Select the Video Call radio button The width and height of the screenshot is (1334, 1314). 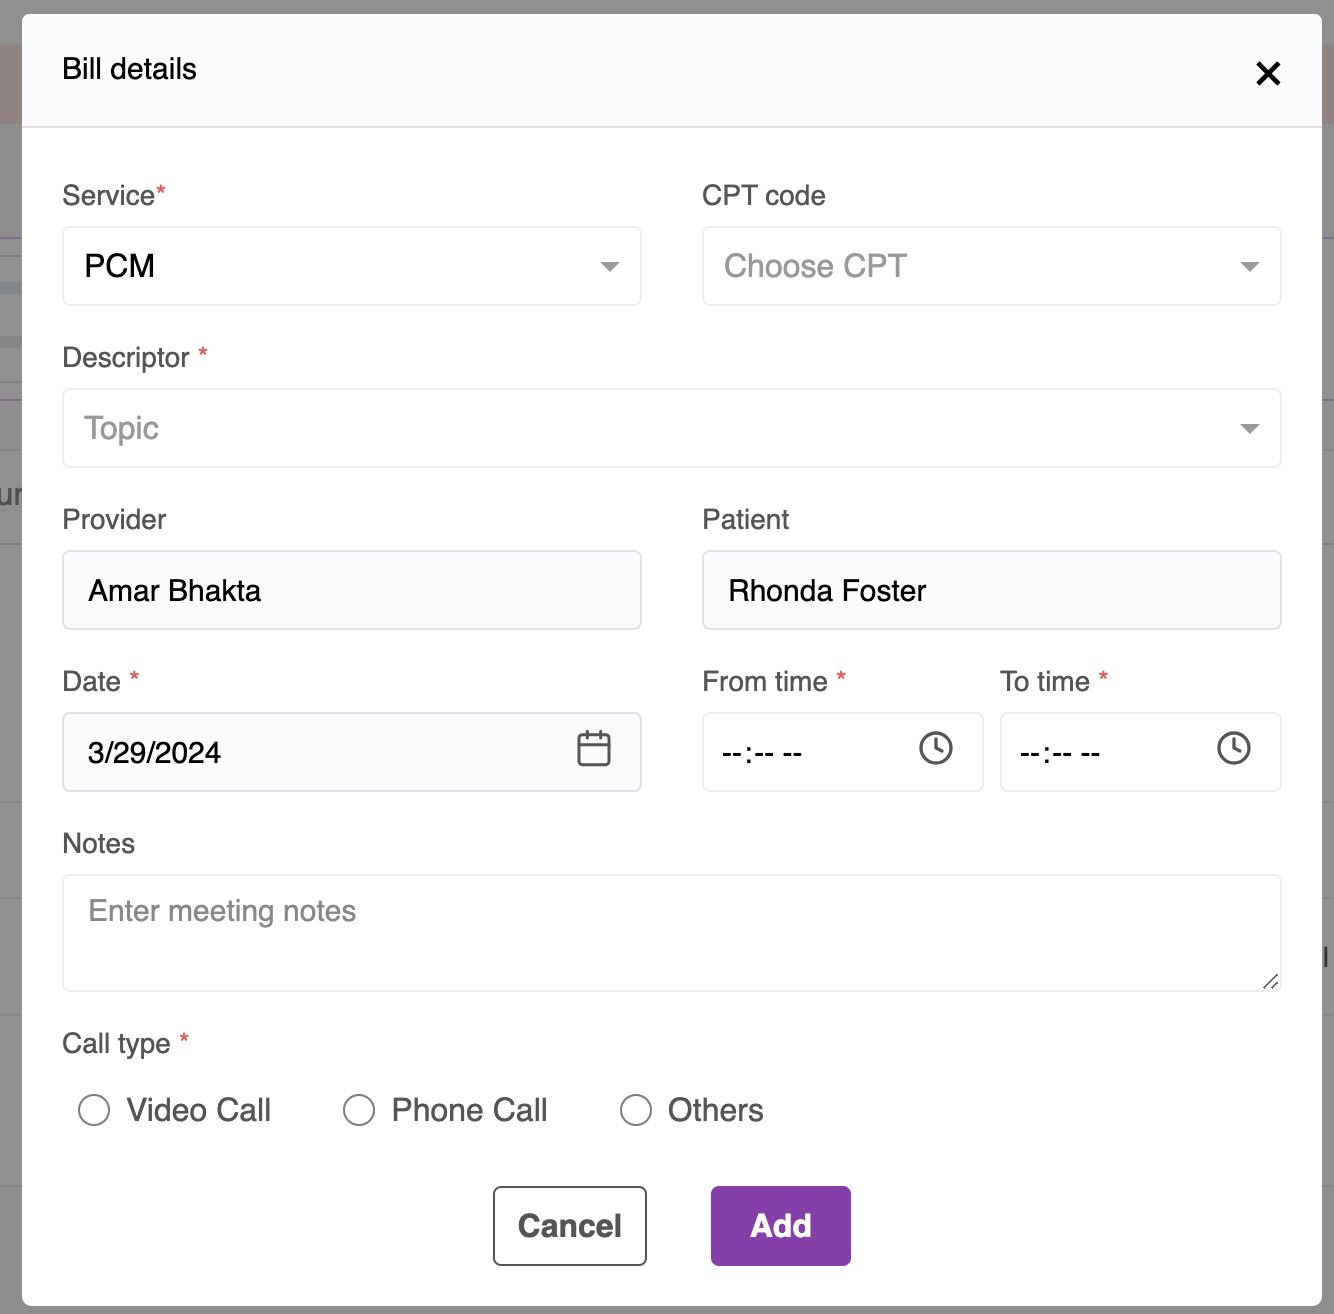click(x=94, y=1110)
